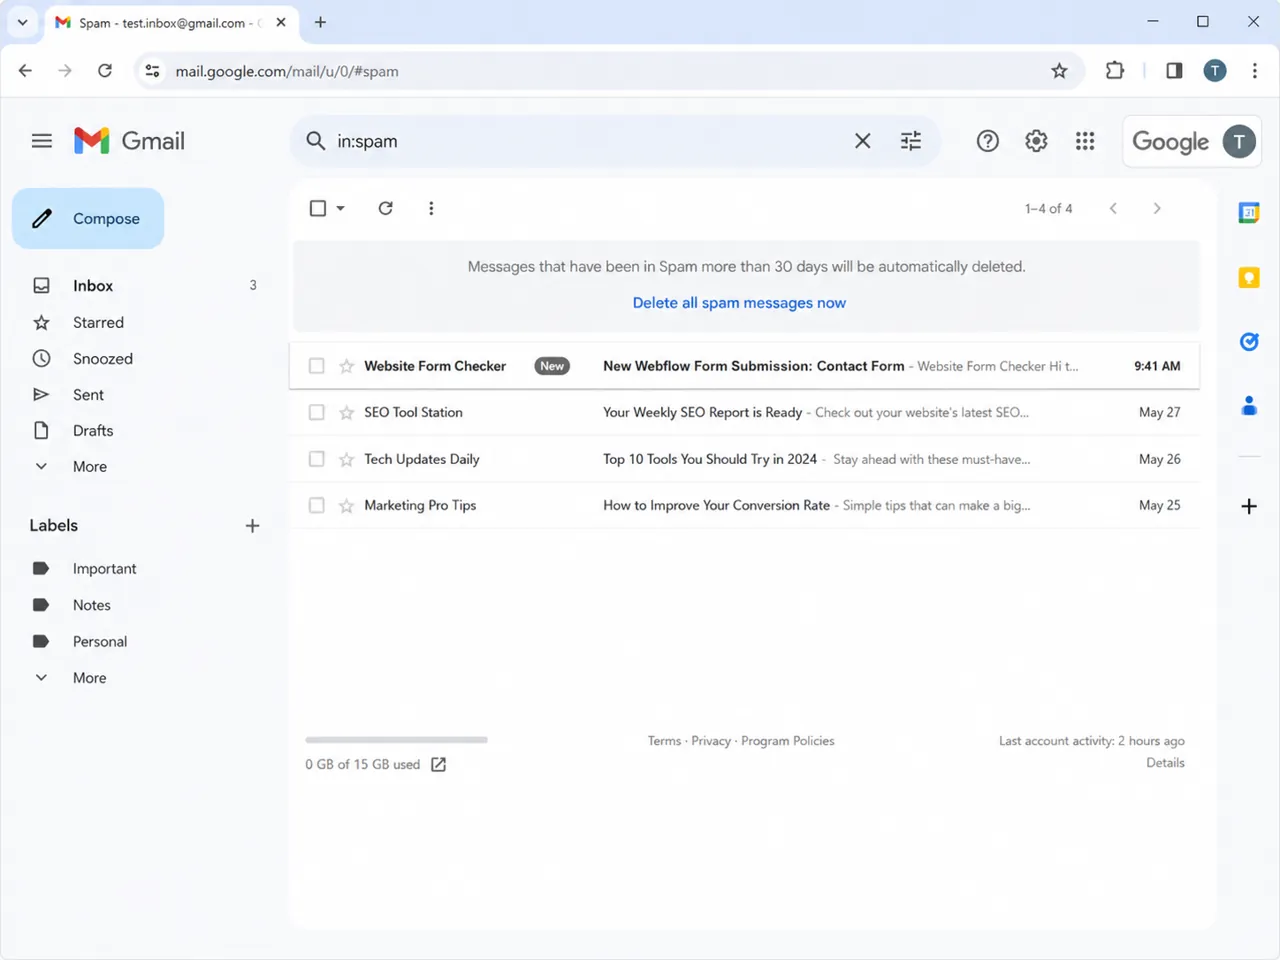Open the Top 10 Tools email

pyautogui.click(x=744, y=459)
